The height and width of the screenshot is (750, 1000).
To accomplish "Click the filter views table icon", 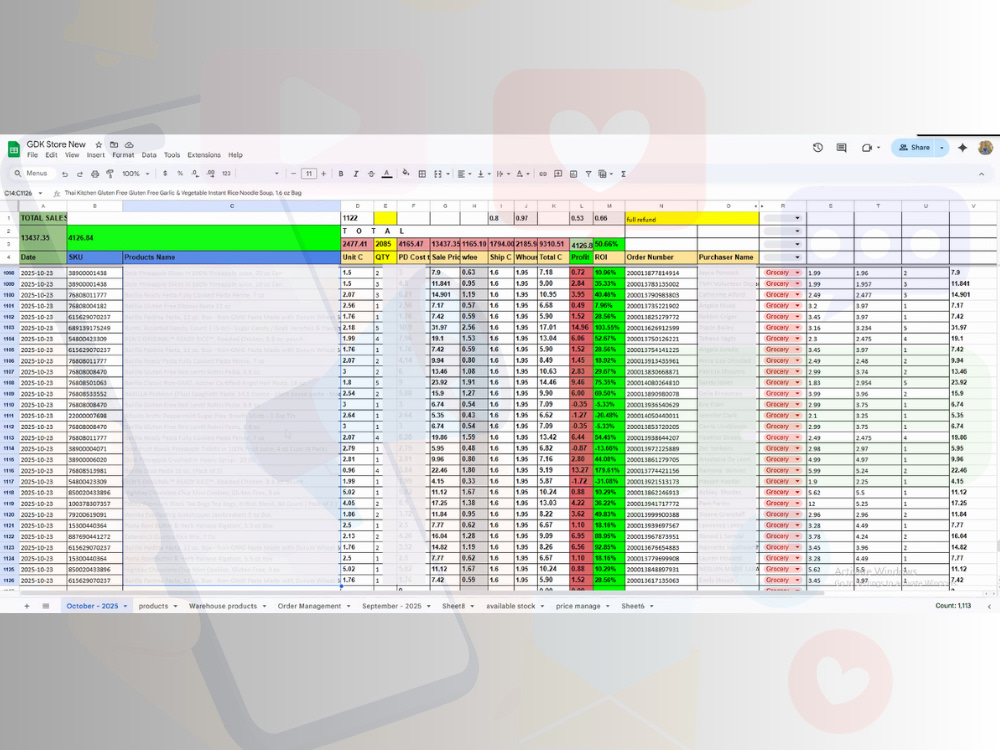I will click(604, 173).
